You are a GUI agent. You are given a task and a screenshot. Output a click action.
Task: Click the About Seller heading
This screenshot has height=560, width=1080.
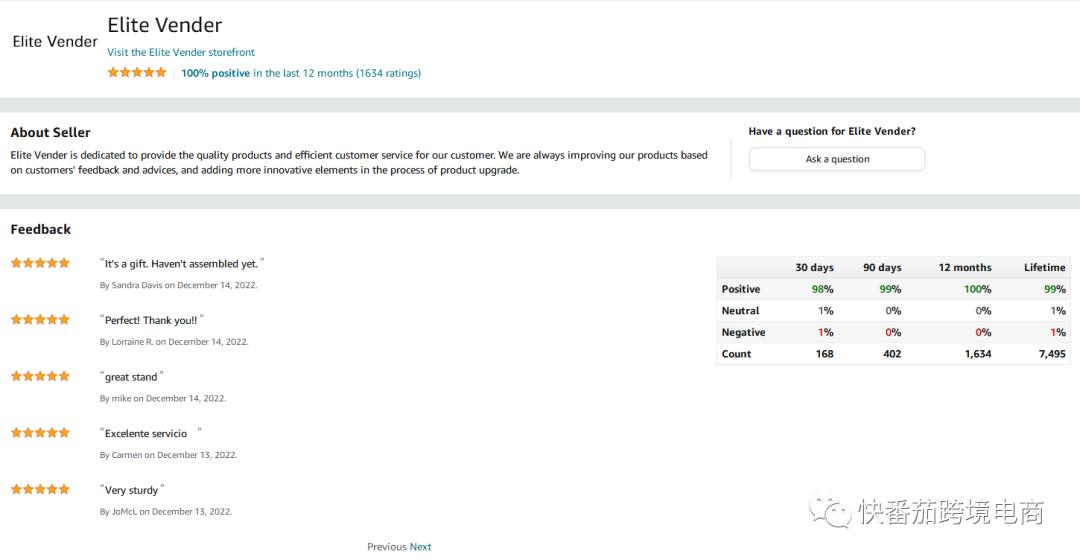click(50, 132)
